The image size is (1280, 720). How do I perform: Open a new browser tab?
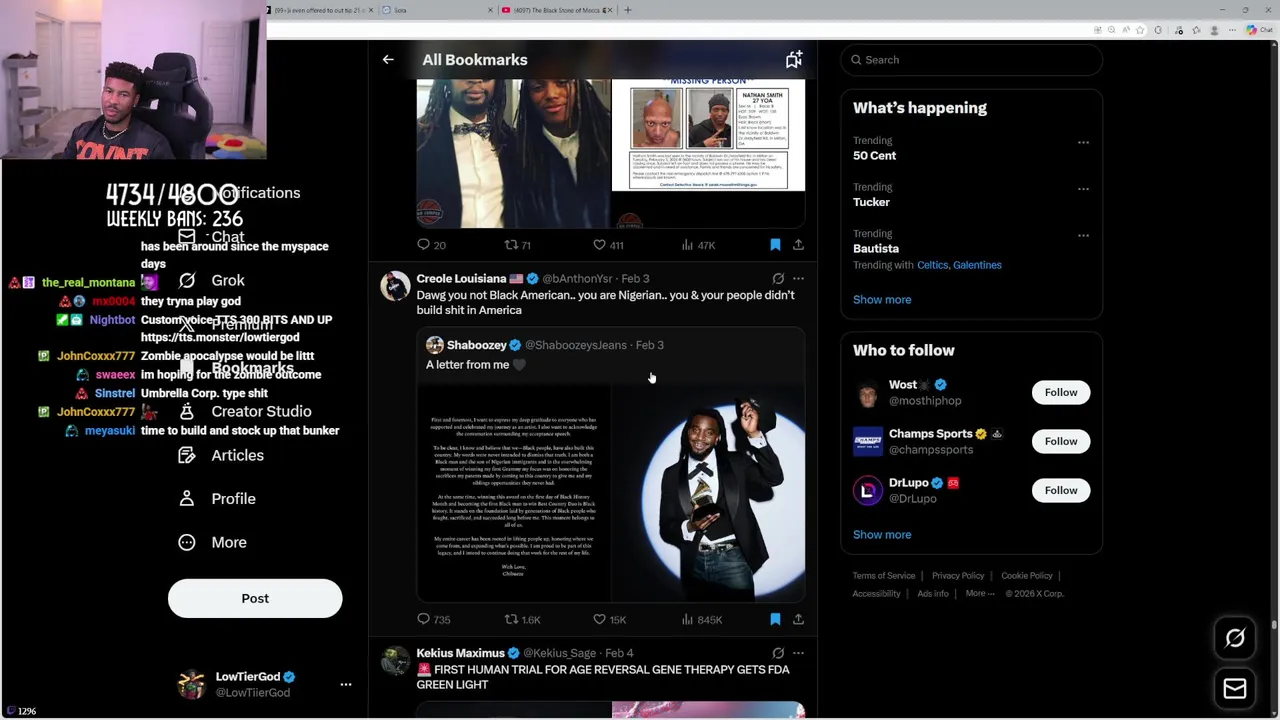point(628,10)
